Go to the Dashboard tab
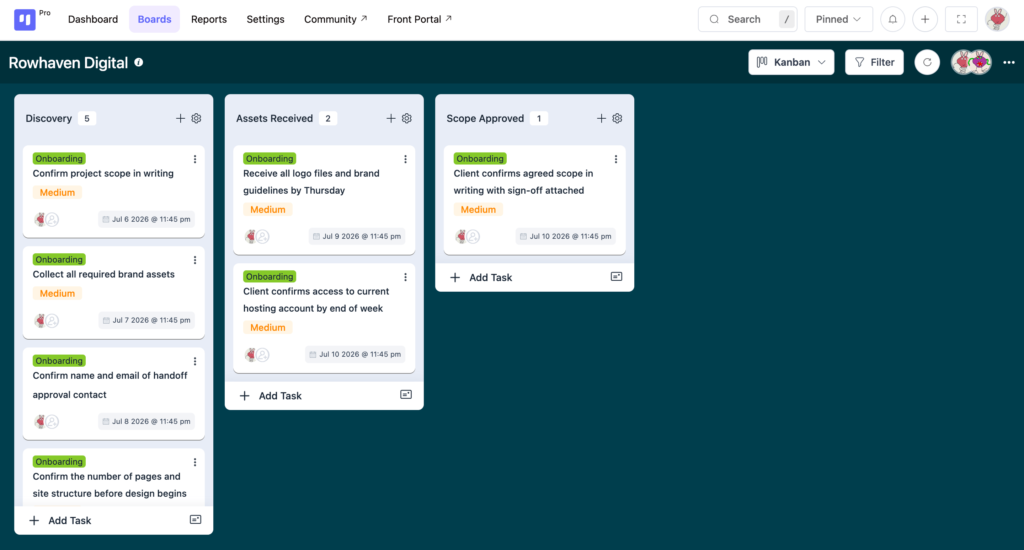The height and width of the screenshot is (550, 1024). tap(93, 20)
